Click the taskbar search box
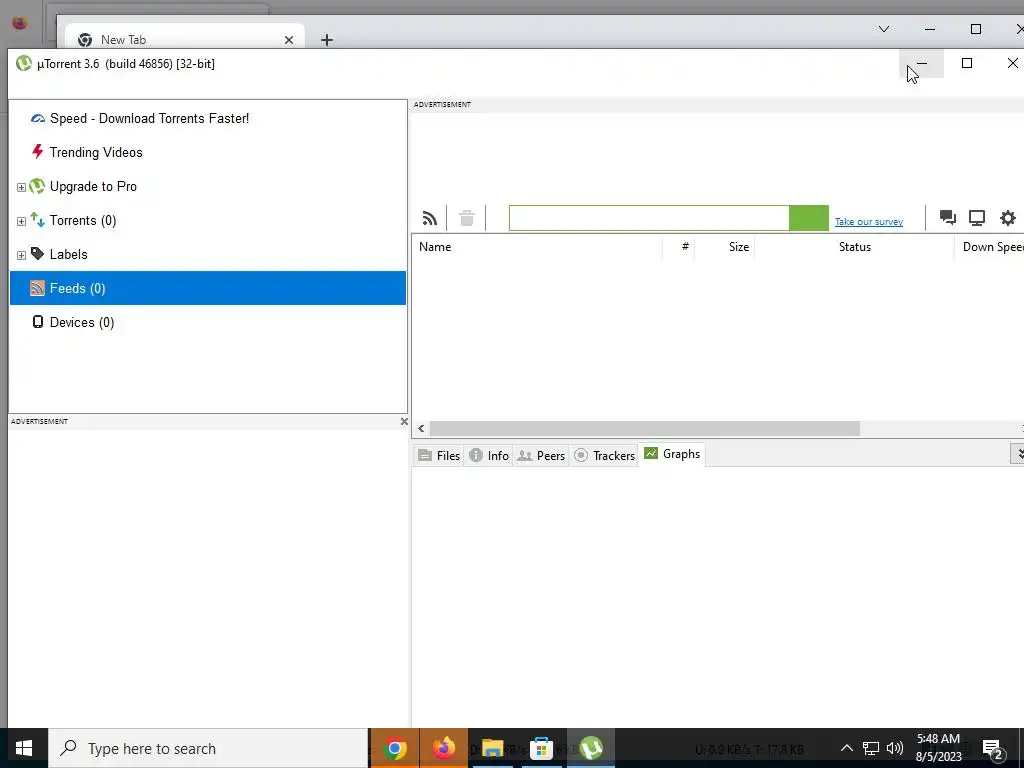This screenshot has width=1024, height=768. pyautogui.click(x=208, y=748)
